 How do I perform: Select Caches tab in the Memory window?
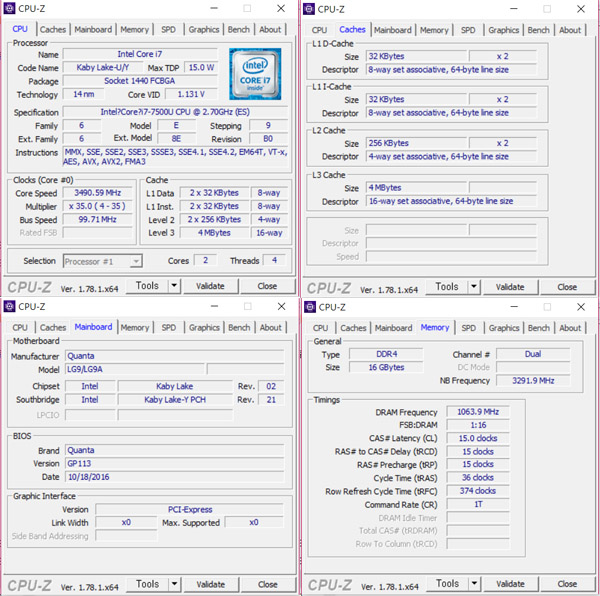(x=353, y=328)
